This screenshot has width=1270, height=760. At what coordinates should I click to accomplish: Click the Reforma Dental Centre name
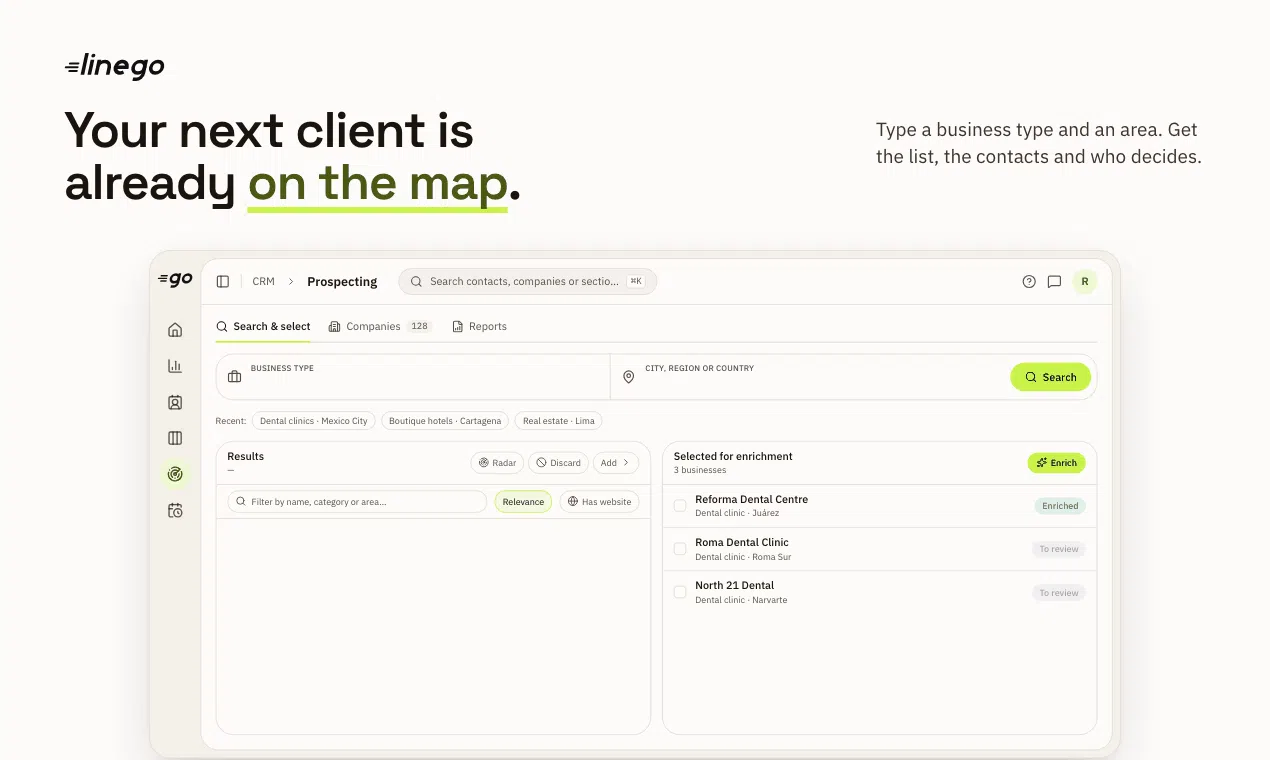[752, 499]
